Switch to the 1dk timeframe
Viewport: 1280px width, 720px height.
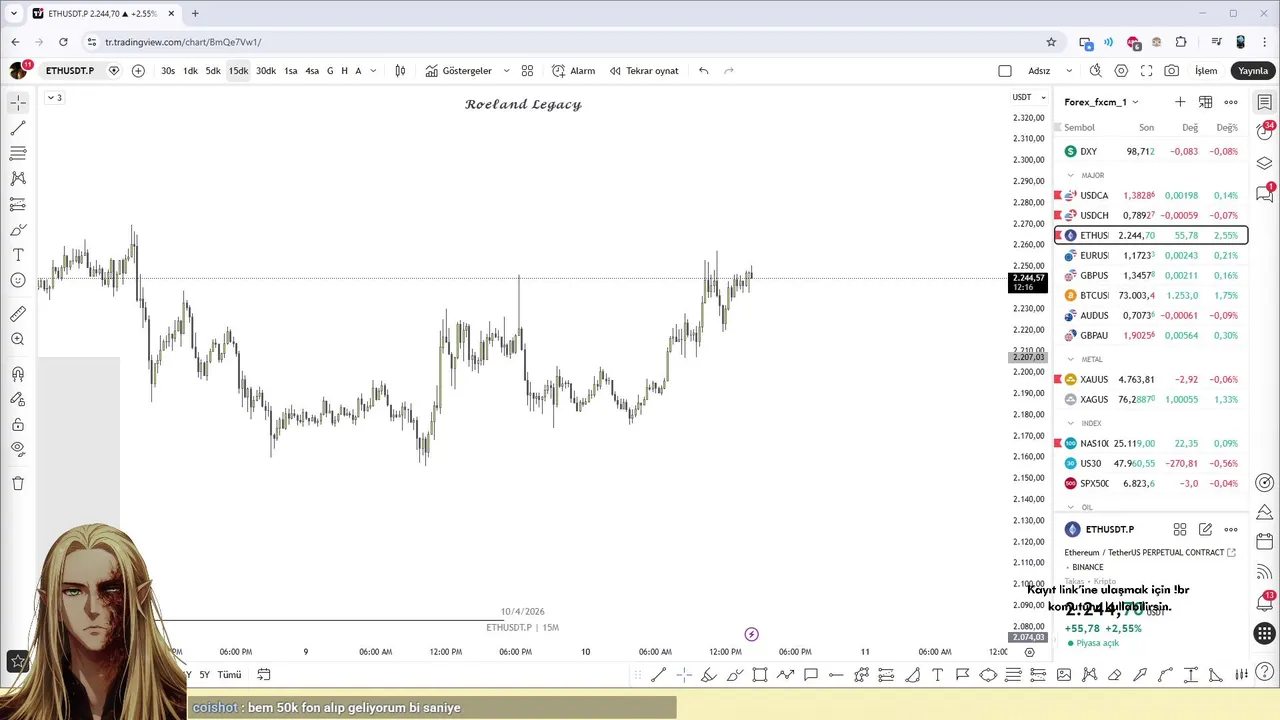190,71
